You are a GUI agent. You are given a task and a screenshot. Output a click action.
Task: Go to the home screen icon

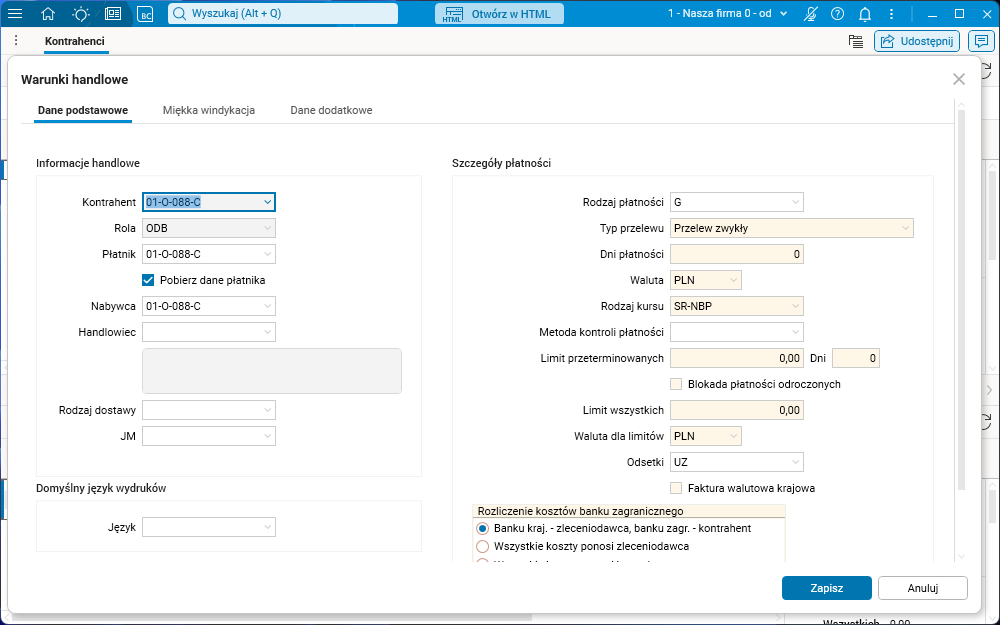(x=48, y=14)
